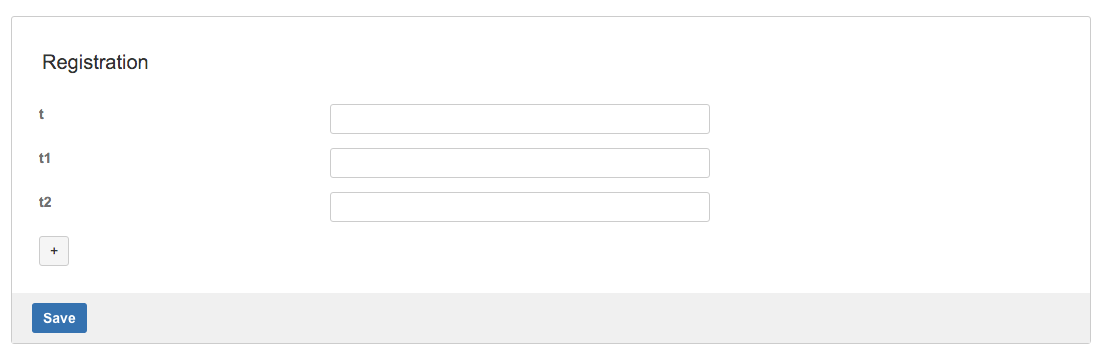
Task: Save the Registration form
Action: (x=59, y=318)
